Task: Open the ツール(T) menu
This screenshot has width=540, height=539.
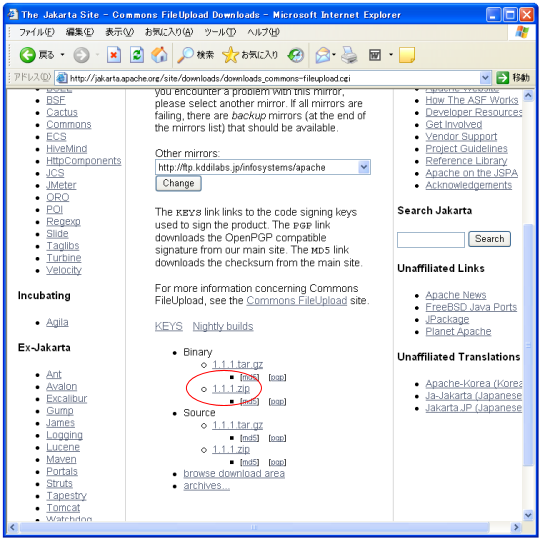Action: pos(220,32)
